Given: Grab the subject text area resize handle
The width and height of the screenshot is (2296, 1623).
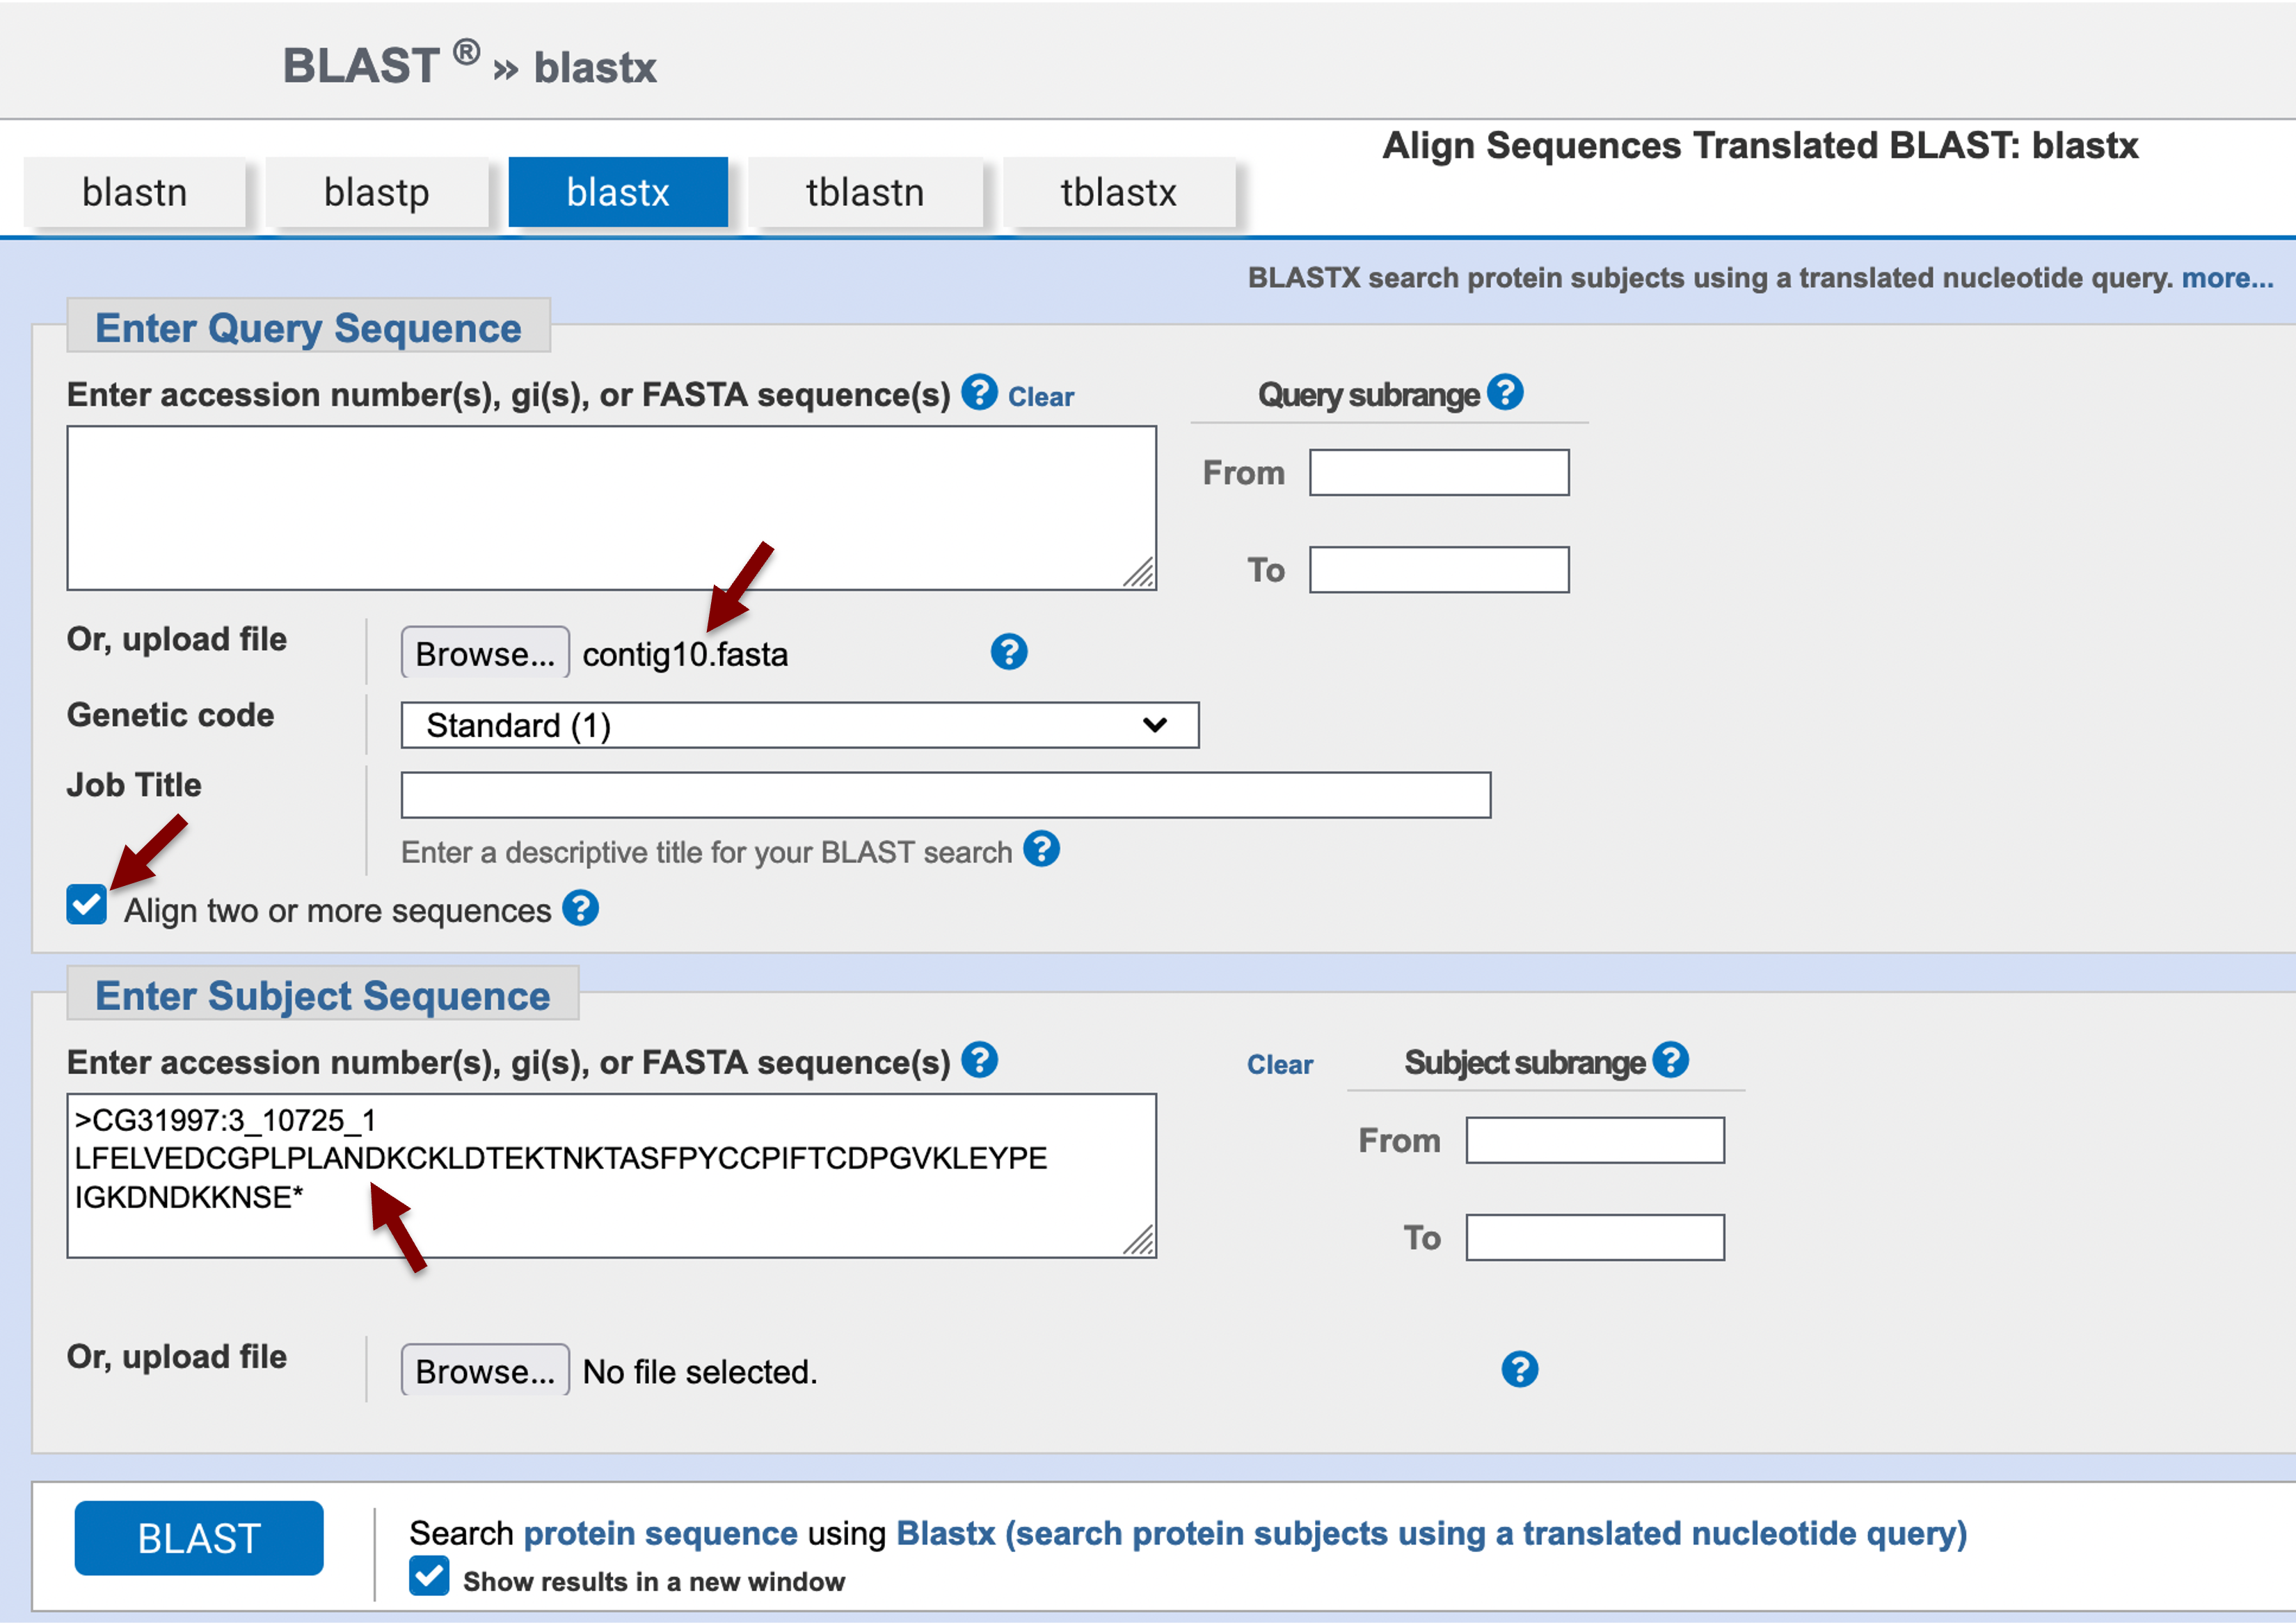Looking at the screenshot, I should coord(1139,1241).
